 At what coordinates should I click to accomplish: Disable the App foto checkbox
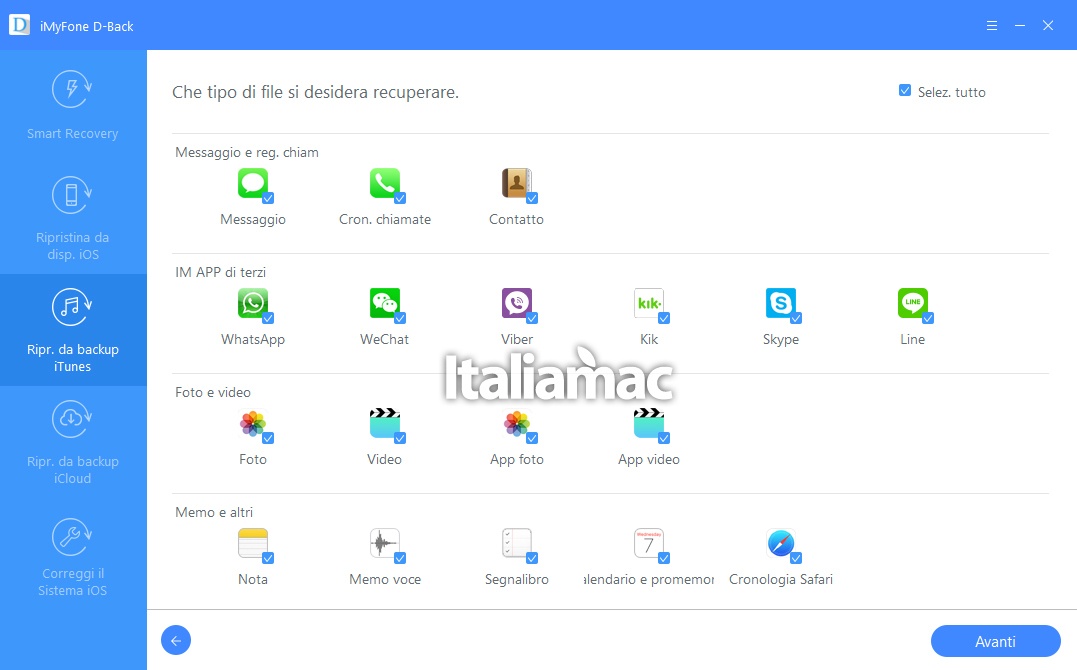pos(532,438)
